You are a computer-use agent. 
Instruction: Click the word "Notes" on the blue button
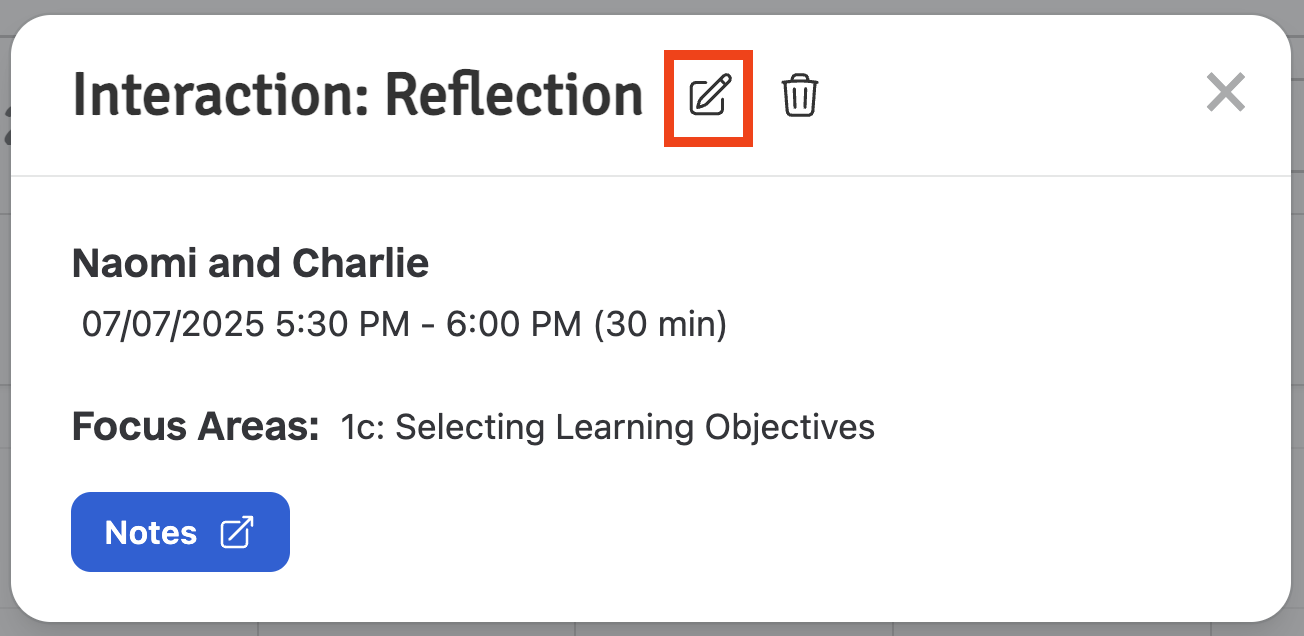[x=151, y=532]
